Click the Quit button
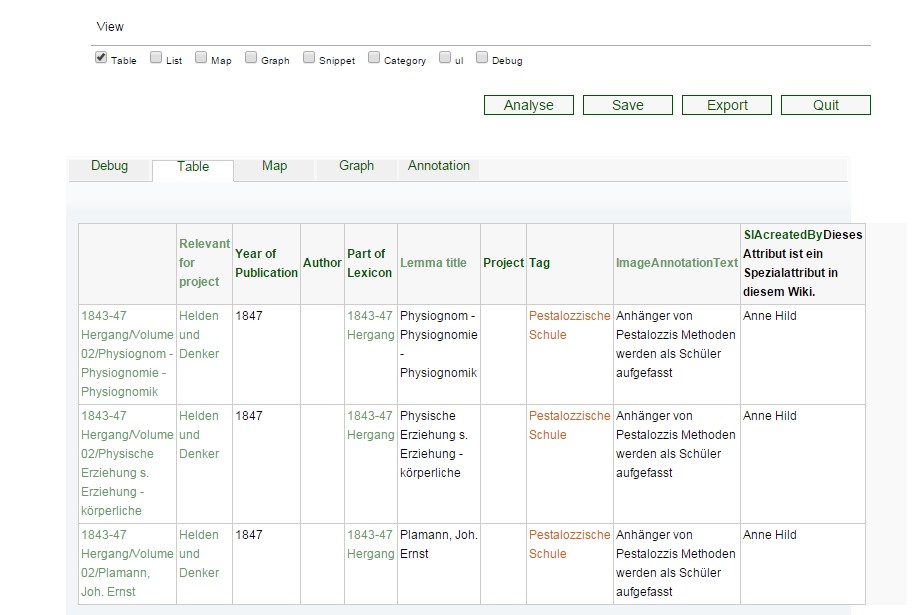The width and height of the screenshot is (920, 615). tap(826, 105)
